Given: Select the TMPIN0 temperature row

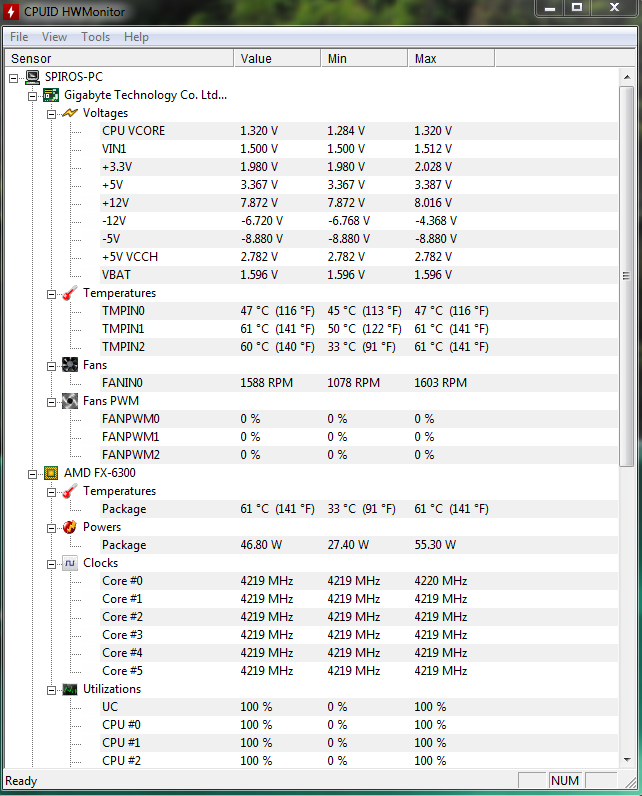Looking at the screenshot, I should [359, 311].
